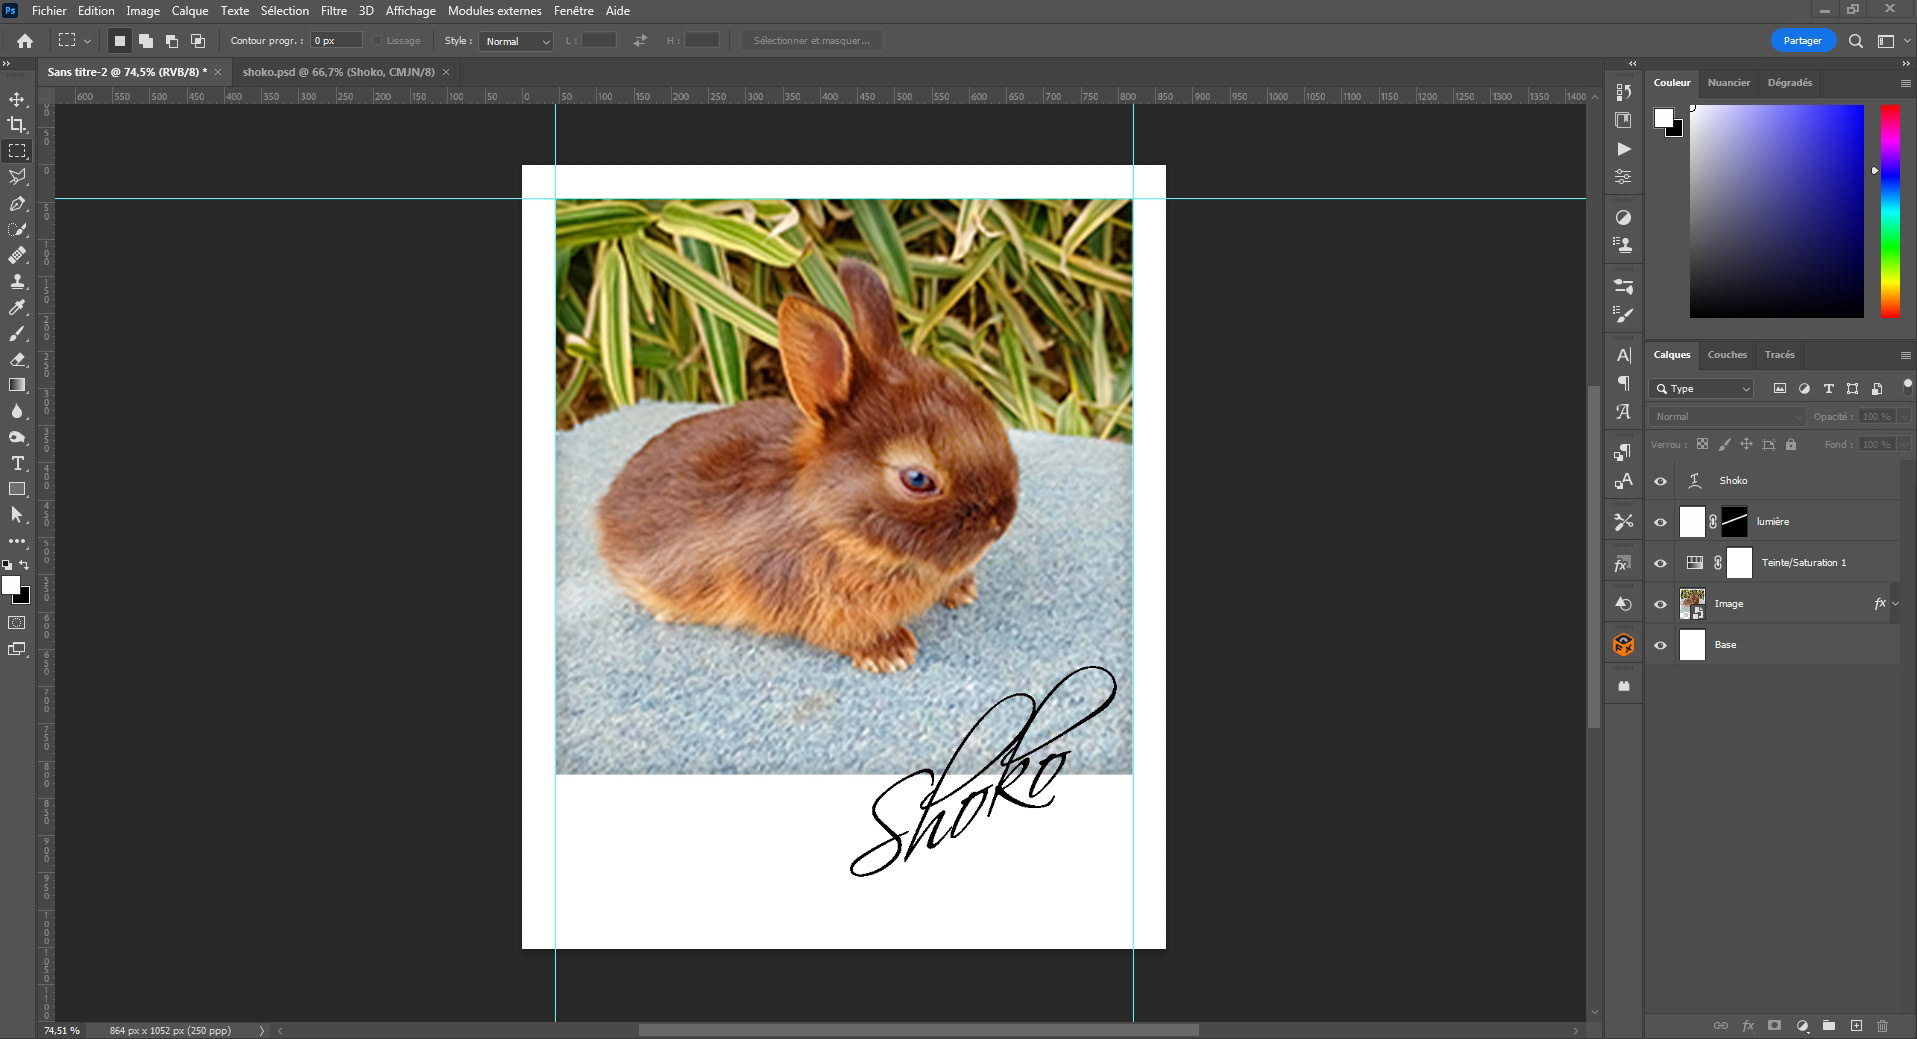
Task: Expand the Image layer effects list
Action: pos(1895,604)
